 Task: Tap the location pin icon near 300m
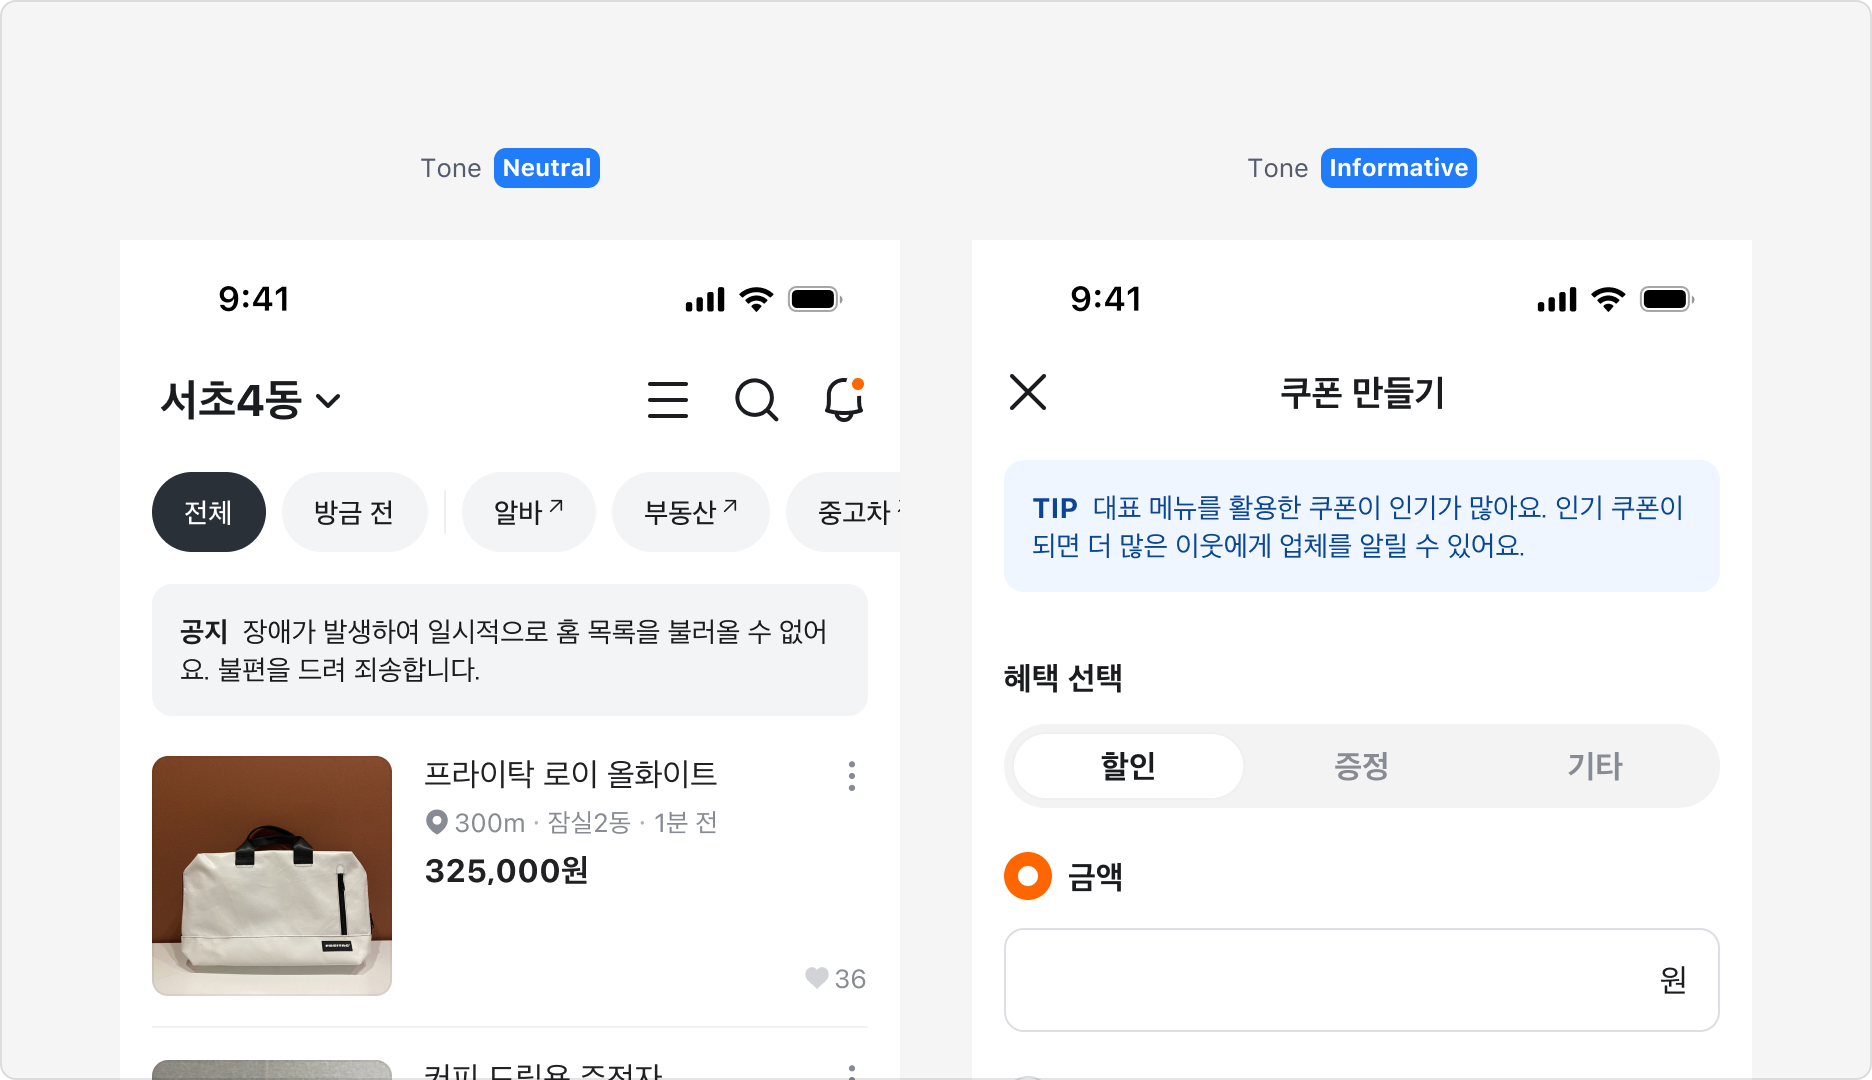[436, 822]
